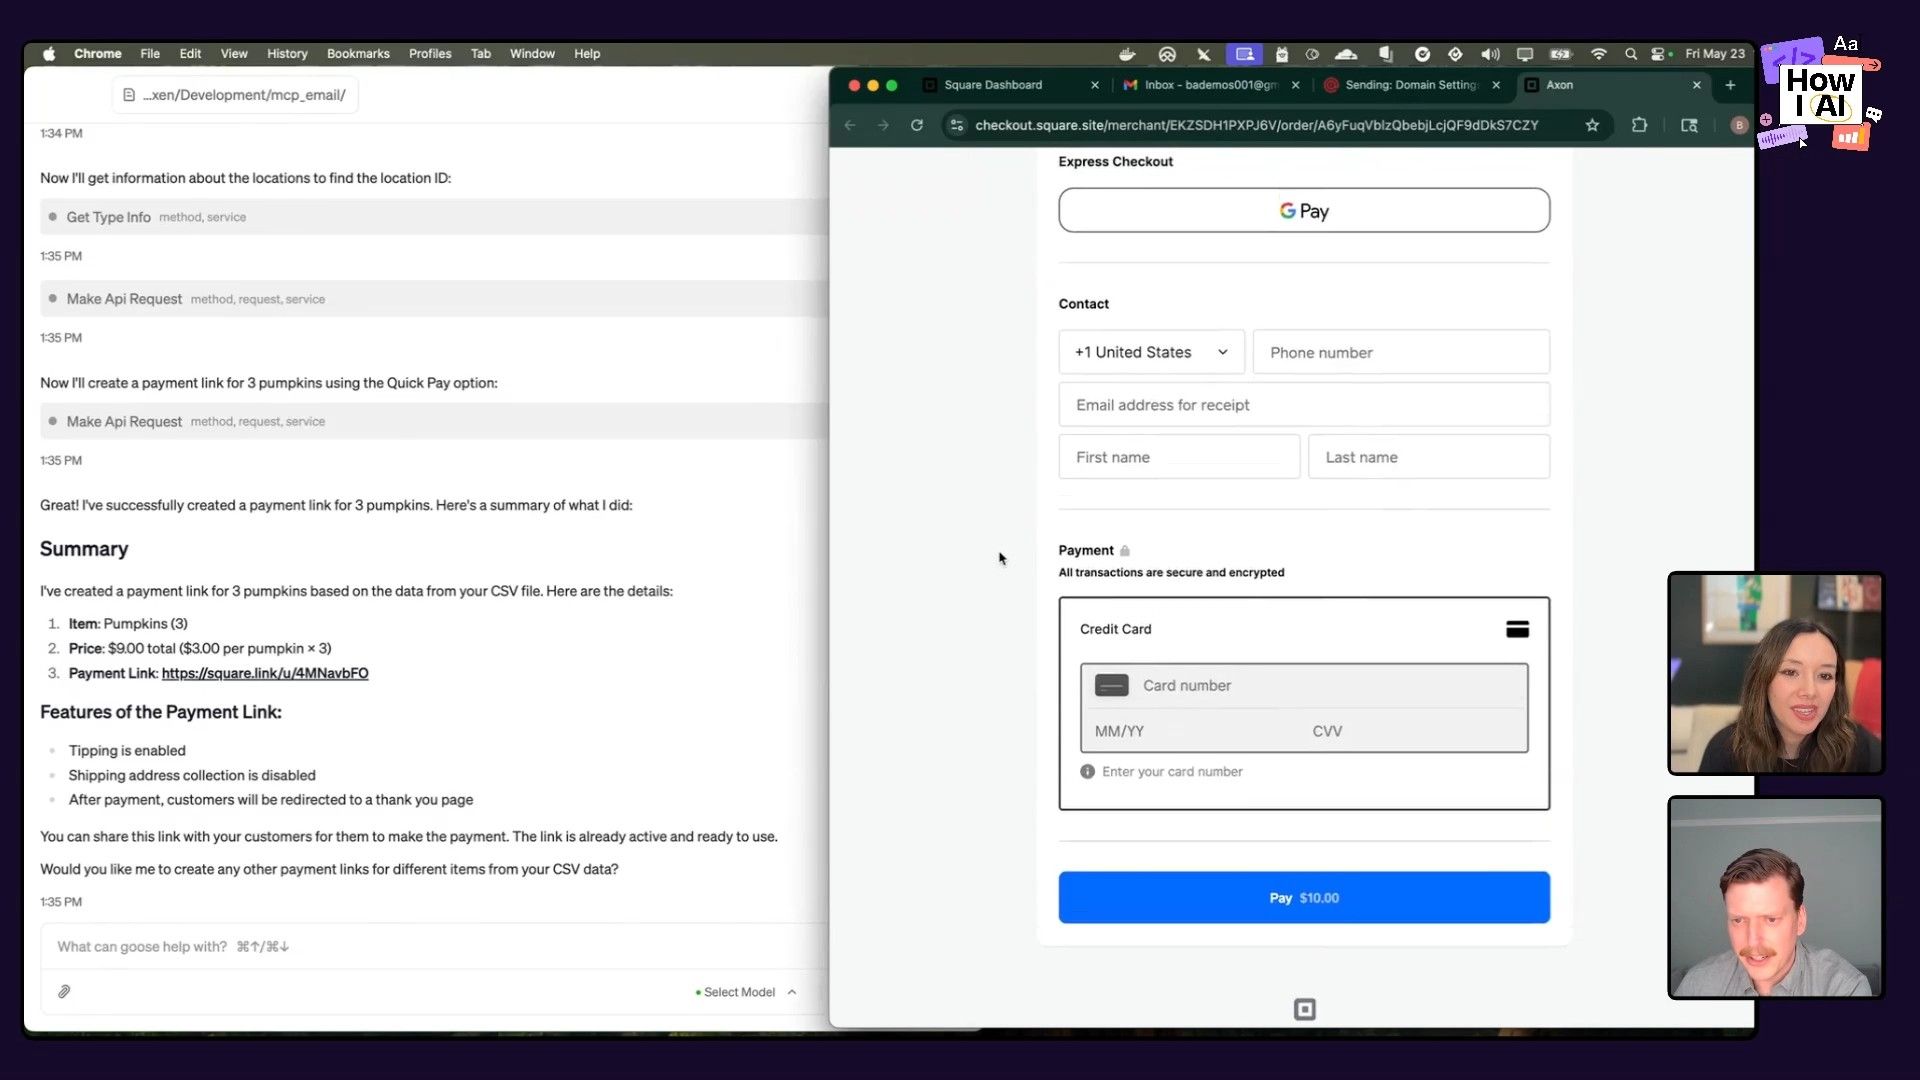Expand the first Make Api Request tool call

tap(434, 299)
